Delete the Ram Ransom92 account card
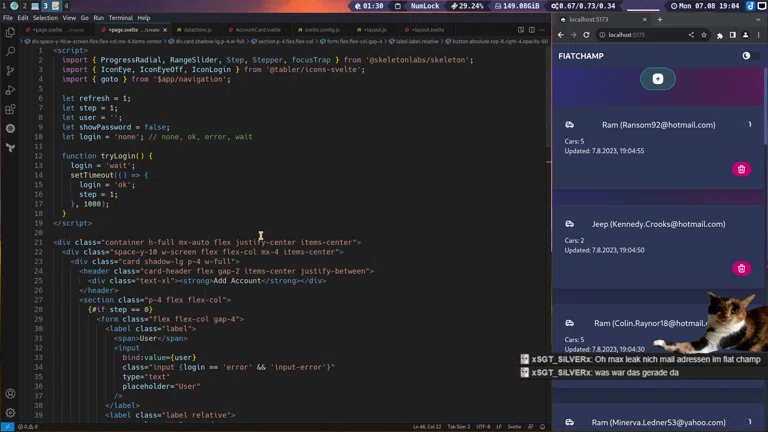 coord(741,169)
